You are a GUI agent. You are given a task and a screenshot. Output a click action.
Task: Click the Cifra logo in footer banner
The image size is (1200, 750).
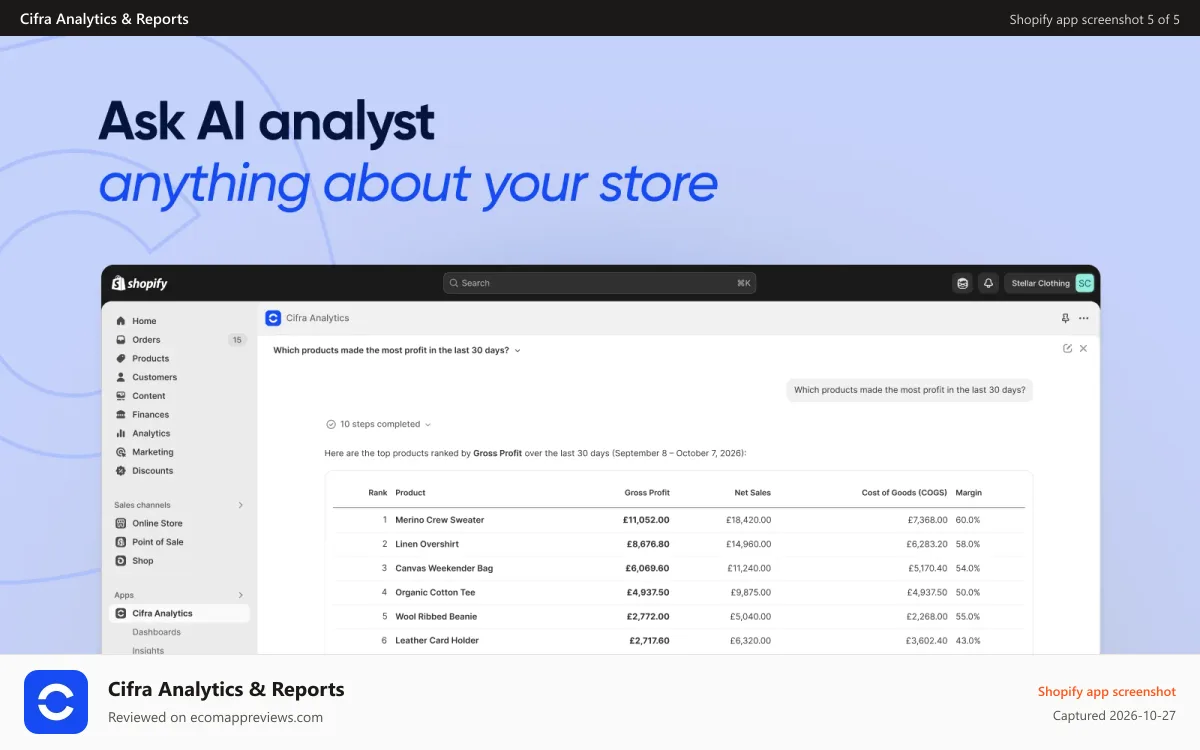click(x=56, y=702)
